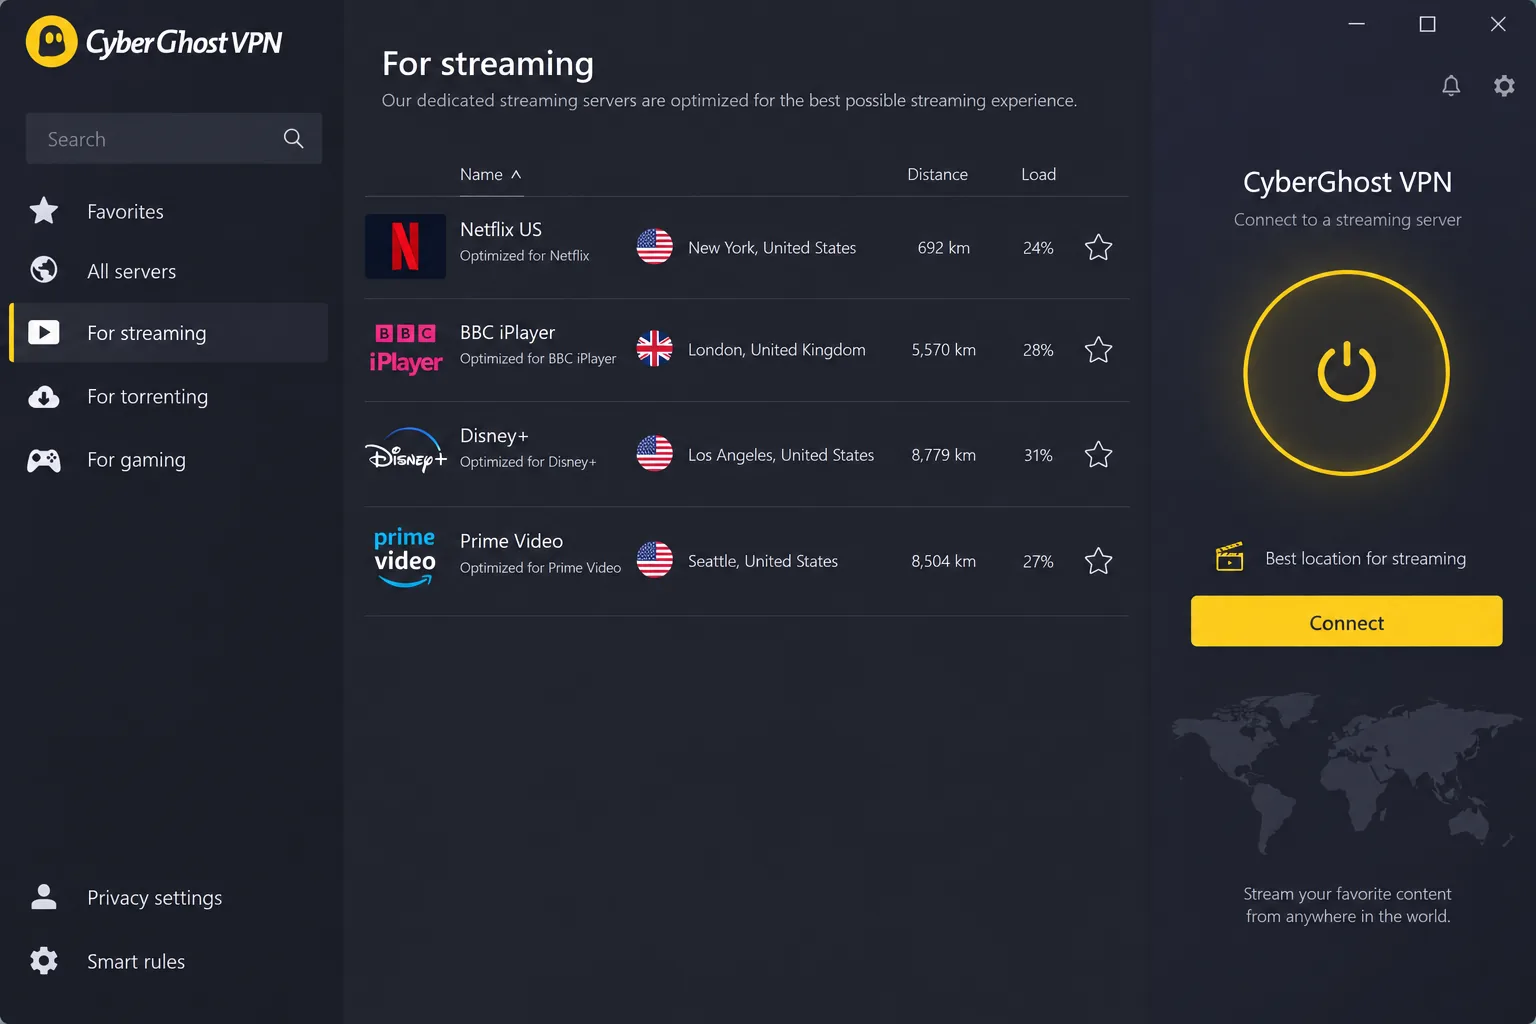The width and height of the screenshot is (1536, 1024).
Task: Select the Prime Video server name
Action: (x=511, y=541)
